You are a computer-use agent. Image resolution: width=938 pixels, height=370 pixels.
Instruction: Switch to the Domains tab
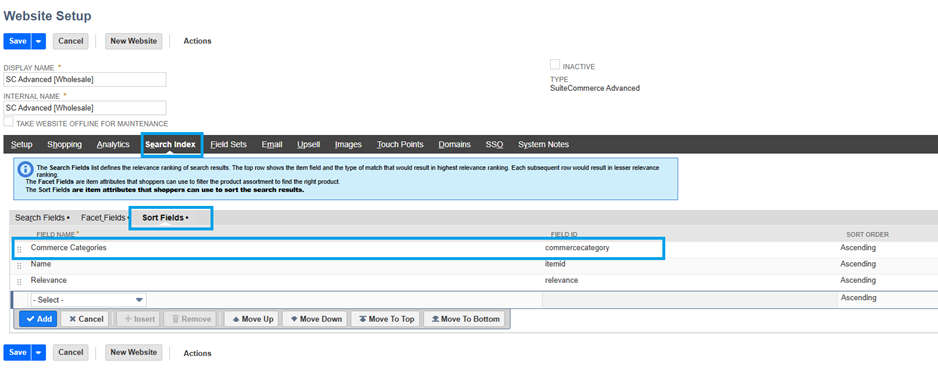pos(455,145)
